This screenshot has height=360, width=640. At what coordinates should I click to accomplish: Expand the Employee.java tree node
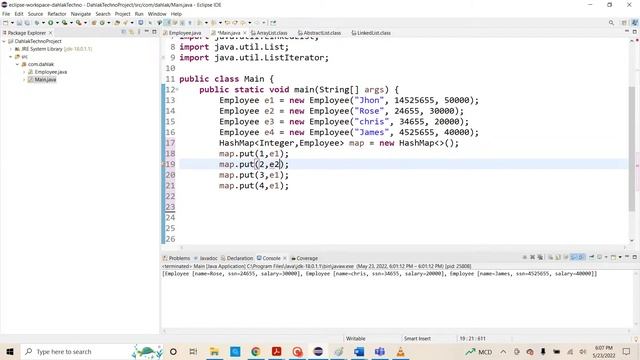pos(24,72)
